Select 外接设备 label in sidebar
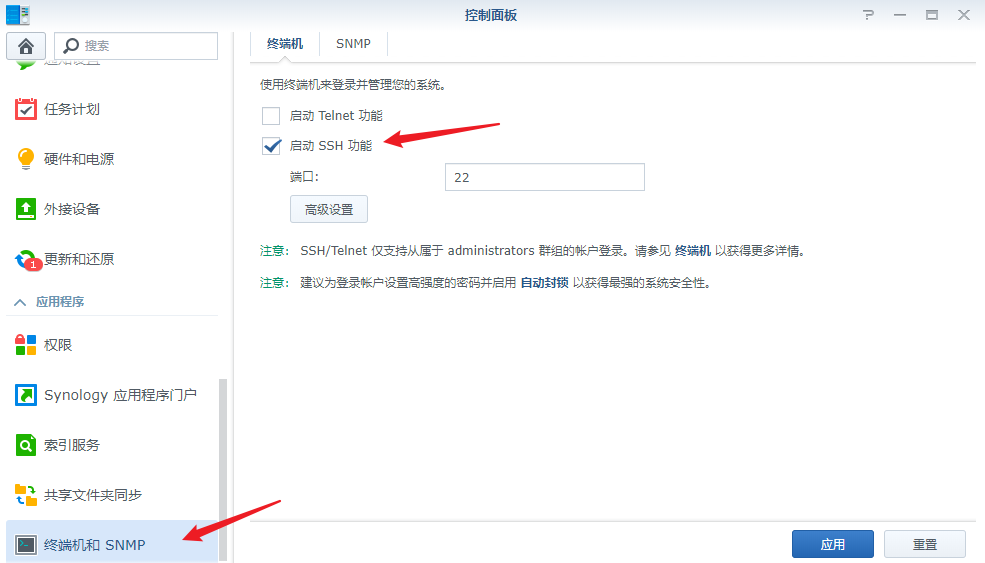Screen dimensions: 985x563 click(x=72, y=209)
